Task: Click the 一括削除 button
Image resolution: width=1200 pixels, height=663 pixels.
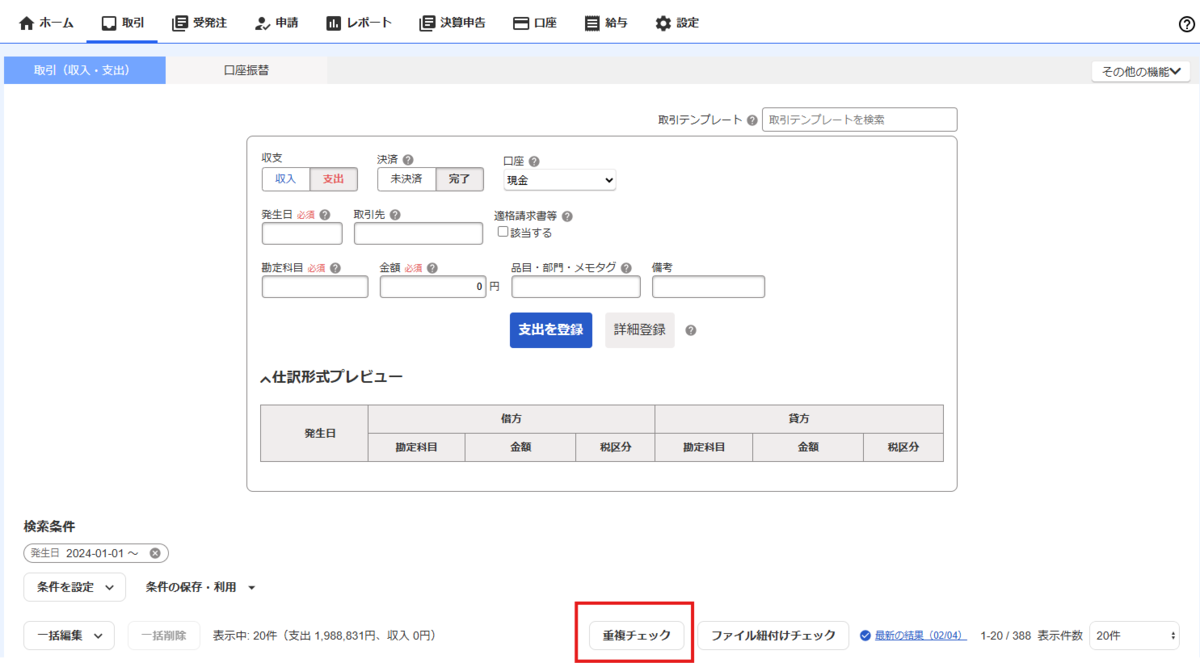Action: pos(164,635)
